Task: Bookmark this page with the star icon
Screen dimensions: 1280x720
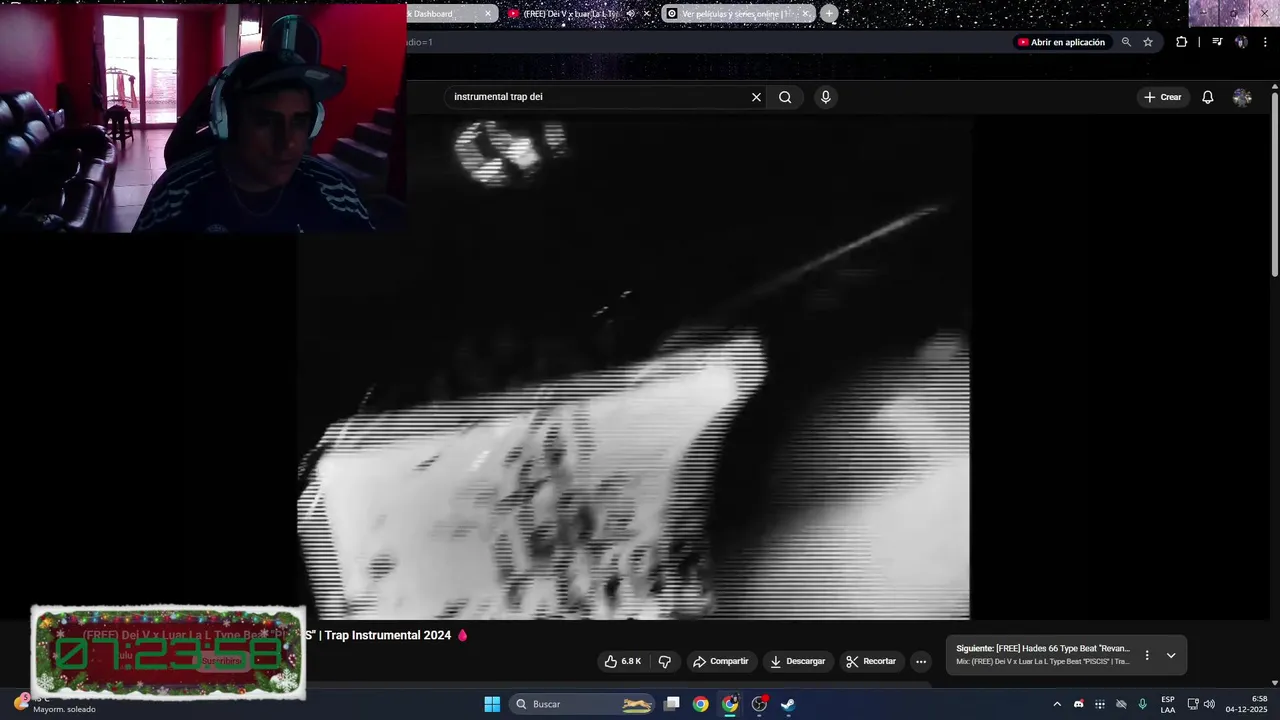Action: tap(1148, 42)
